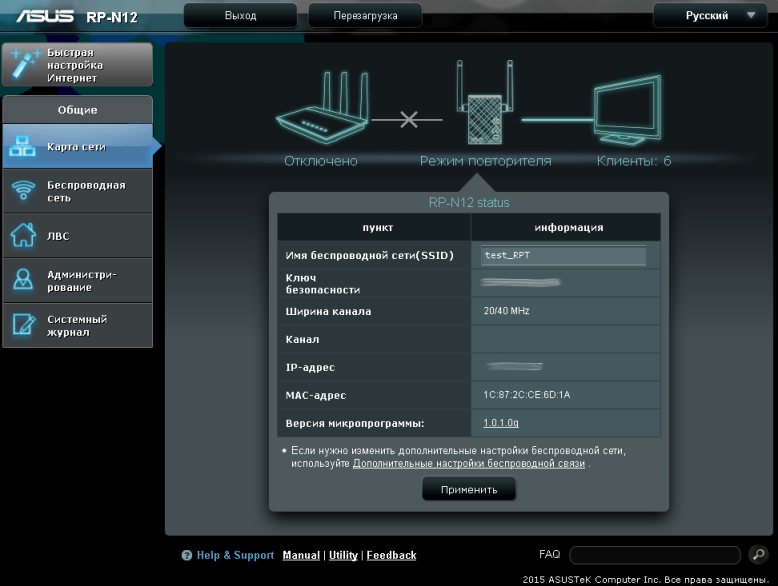
Task: Click the administration user icon
Action: click(x=23, y=280)
